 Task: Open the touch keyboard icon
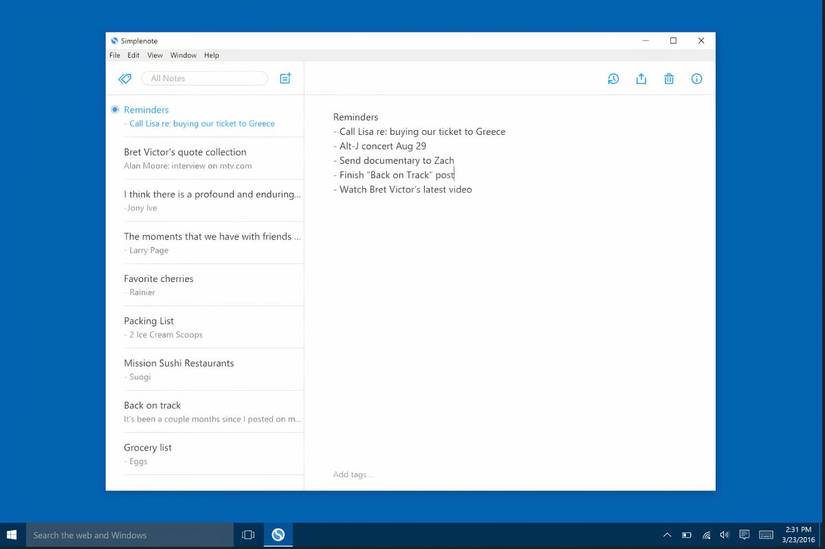(x=766, y=535)
